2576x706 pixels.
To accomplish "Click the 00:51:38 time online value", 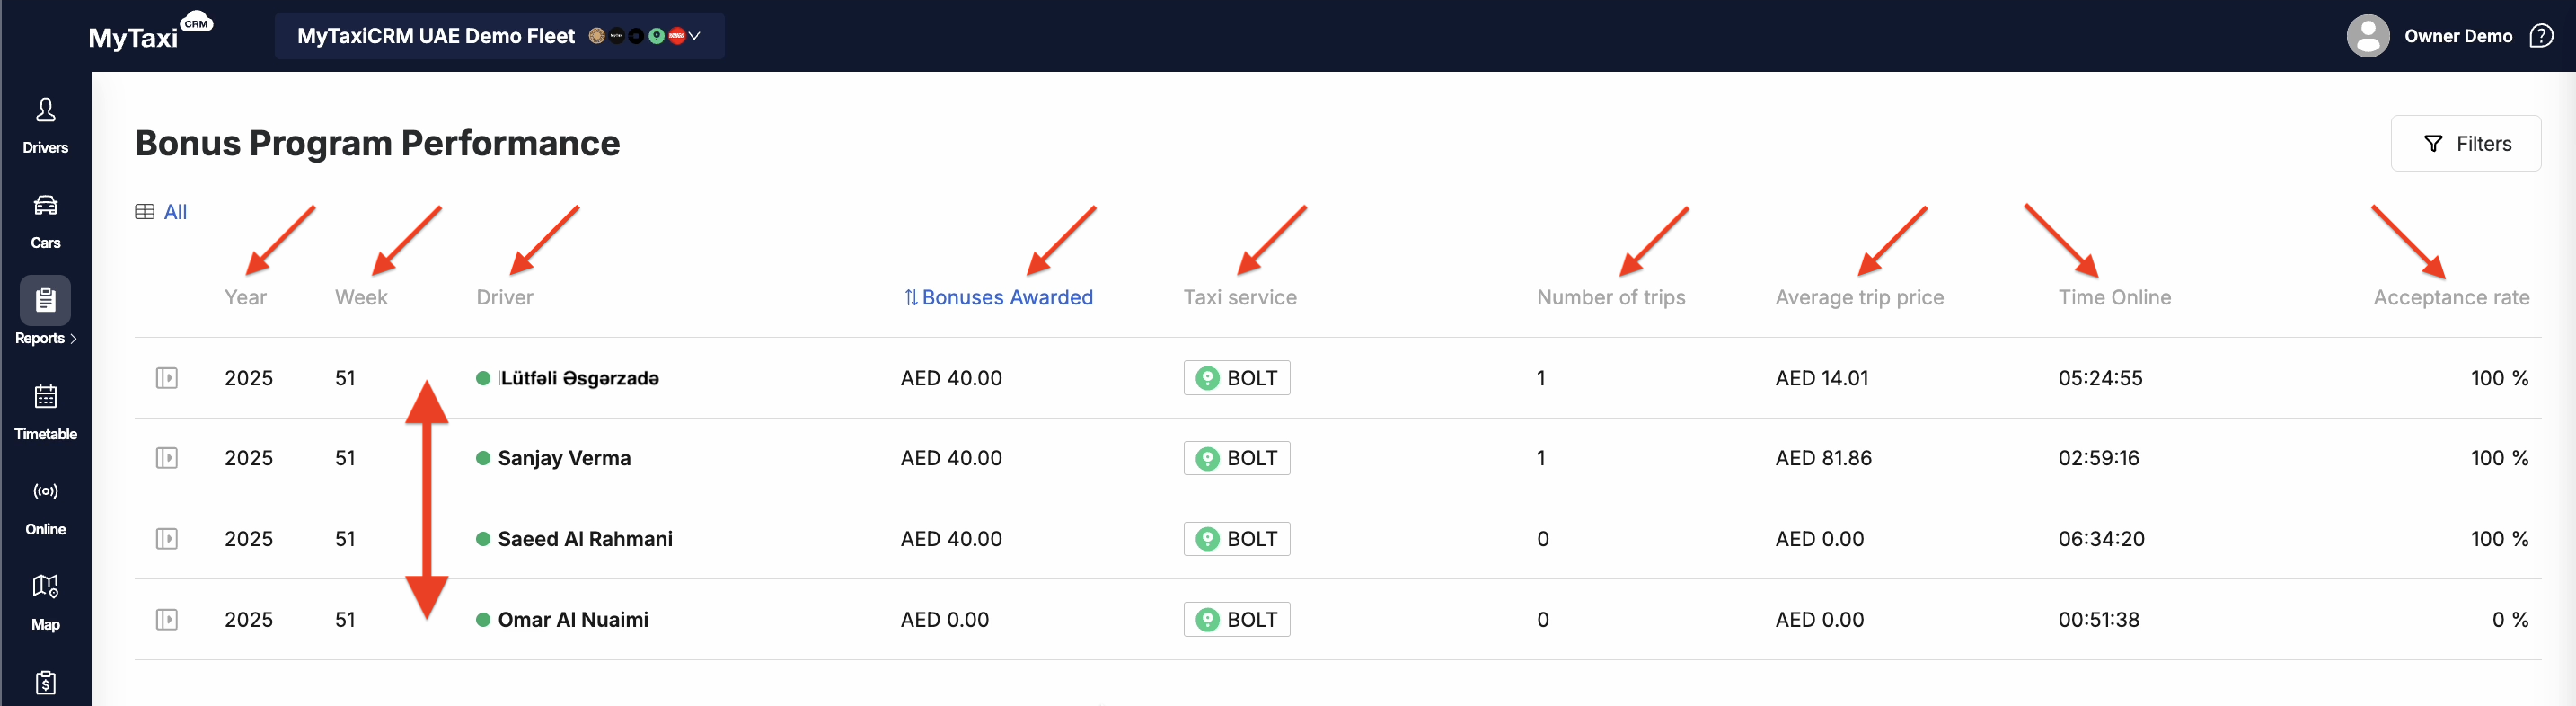I will tap(2098, 620).
